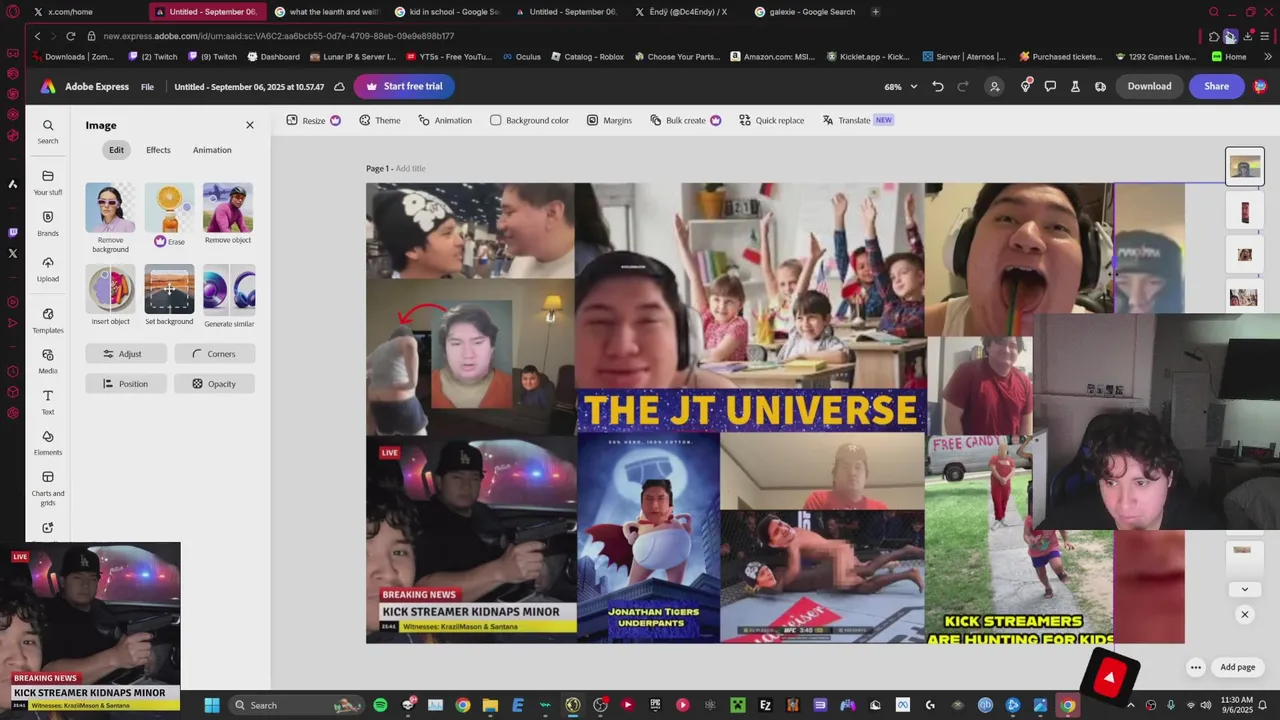Viewport: 1280px width, 720px height.
Task: Click the redo arrow
Action: pyautogui.click(x=963, y=86)
